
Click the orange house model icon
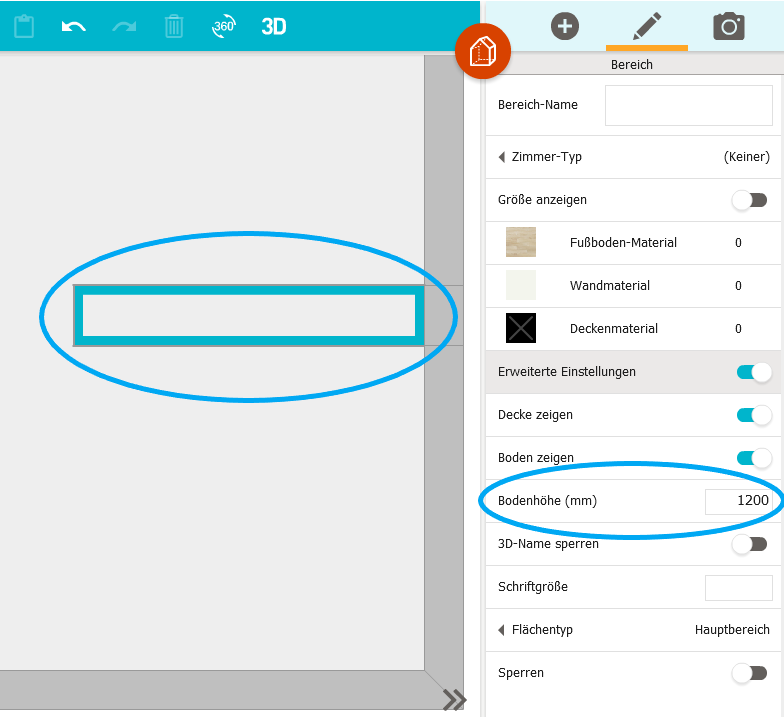pos(483,51)
